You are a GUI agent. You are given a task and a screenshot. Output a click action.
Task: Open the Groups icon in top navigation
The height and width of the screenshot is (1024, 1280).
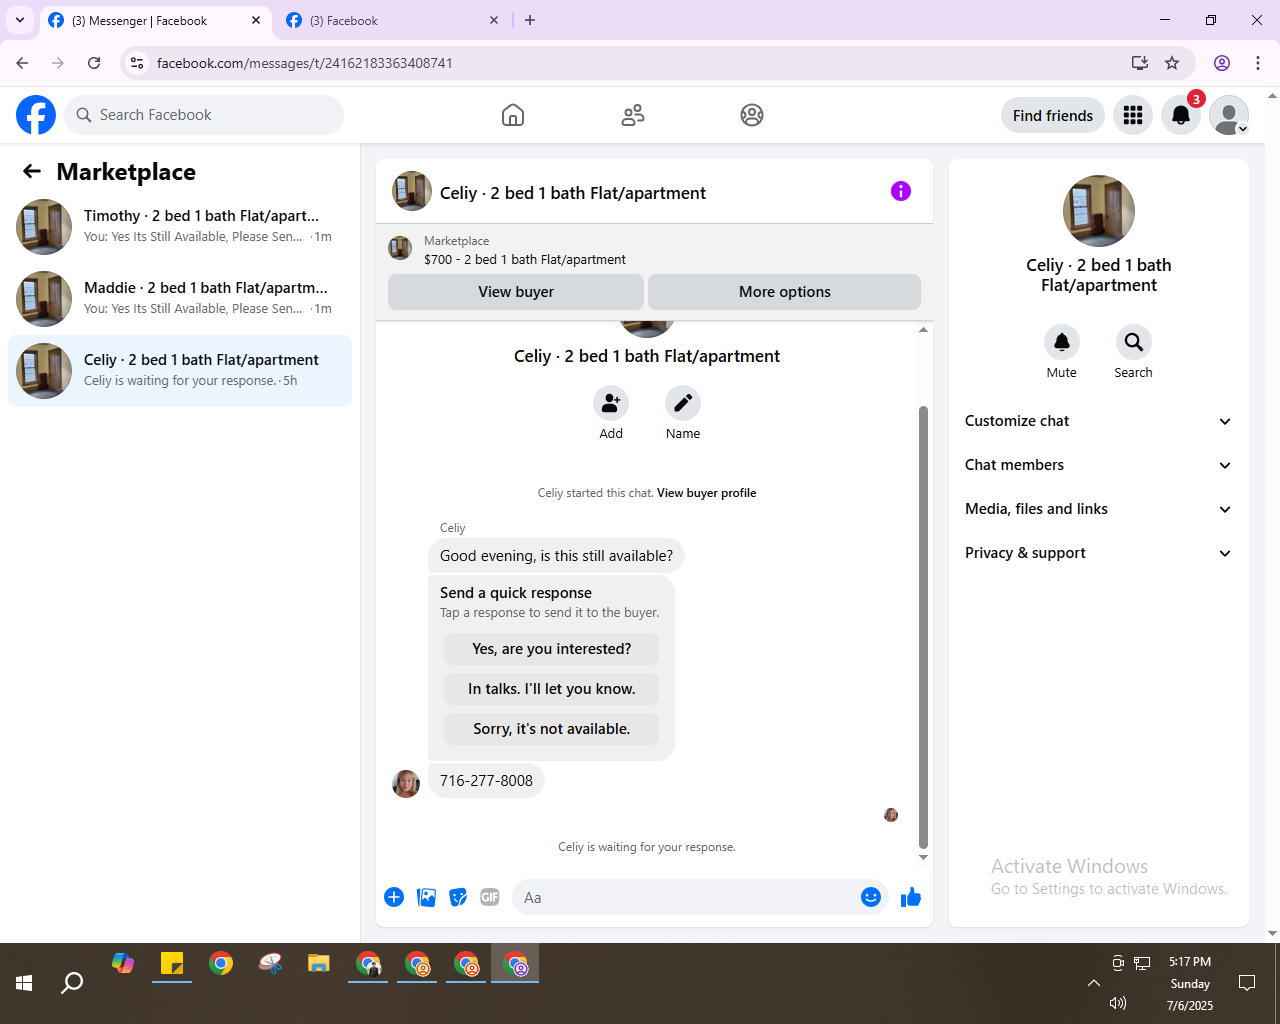click(x=752, y=115)
